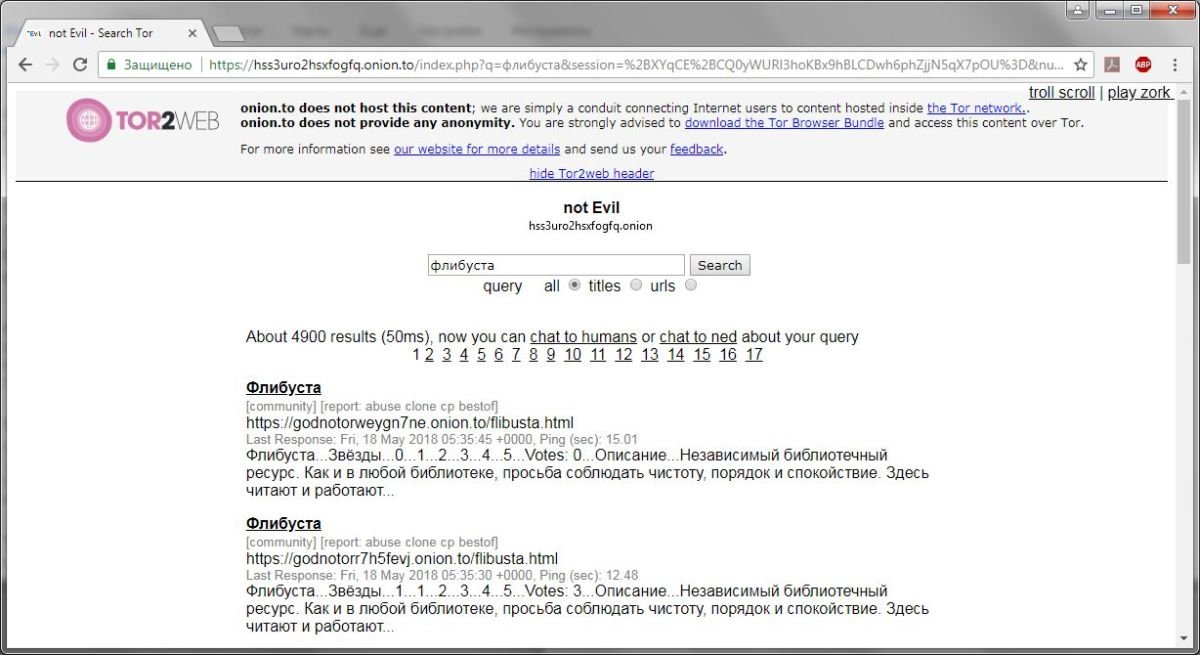This screenshot has width=1200, height=655.
Task: Click the green secure padlock icon
Action: [111, 65]
